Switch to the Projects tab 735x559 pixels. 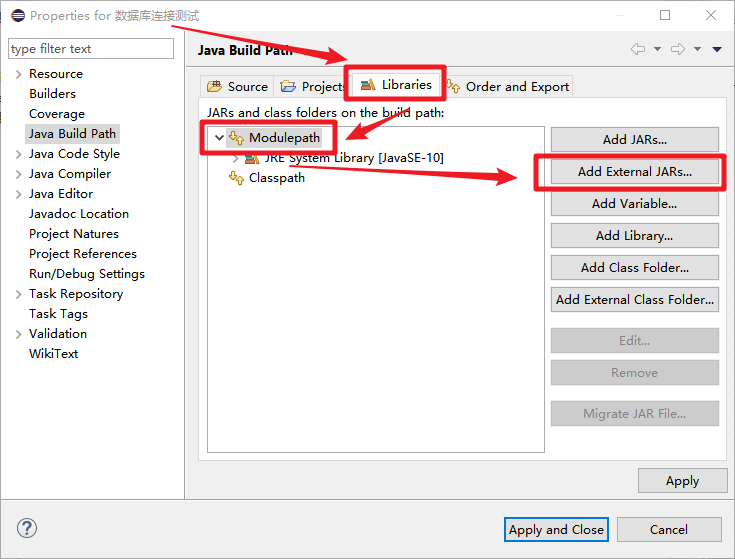point(310,86)
